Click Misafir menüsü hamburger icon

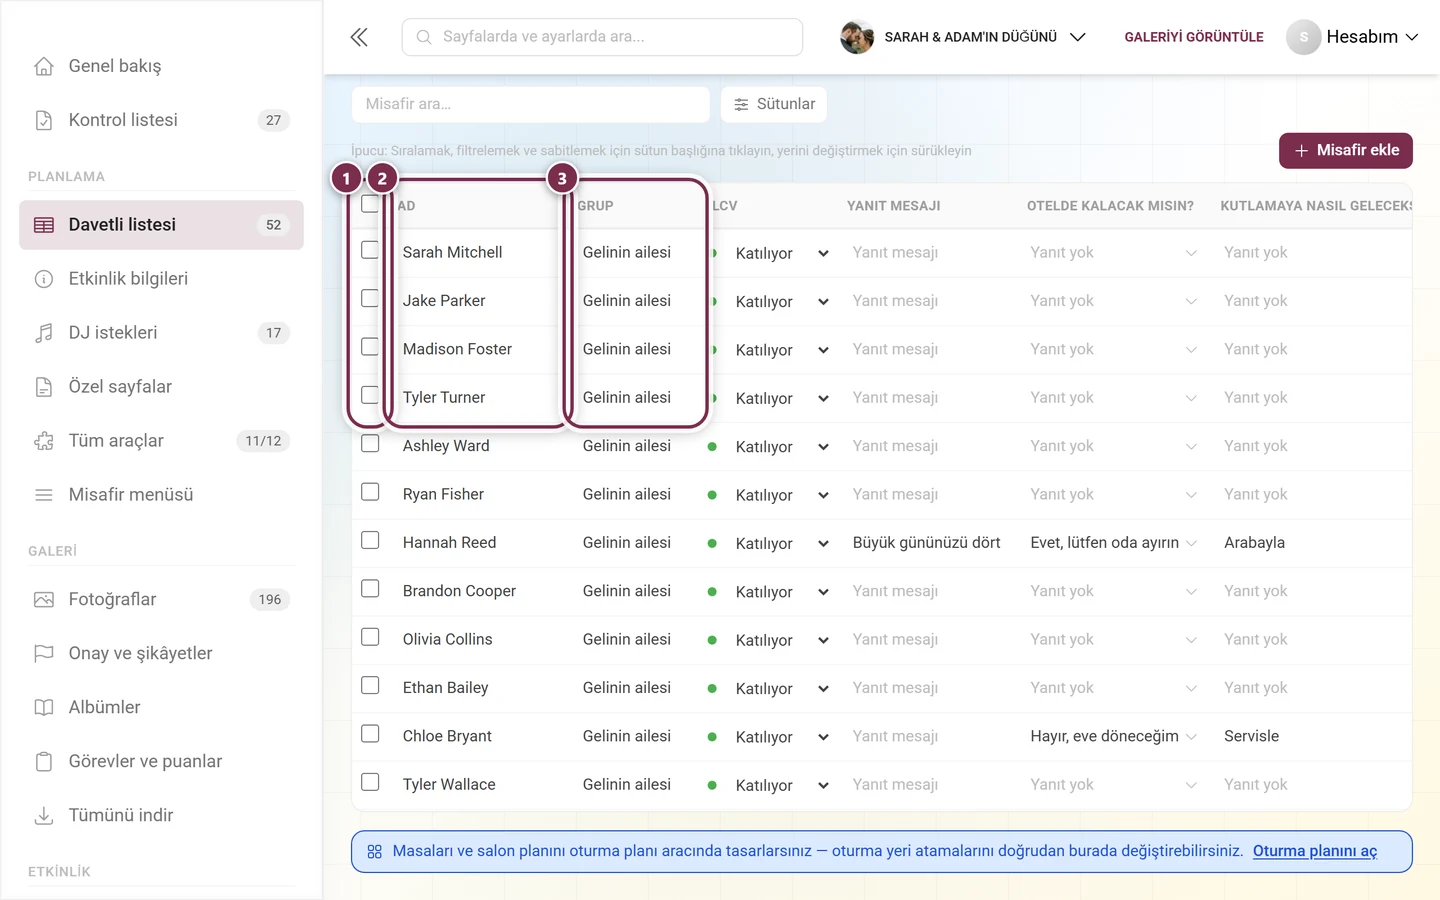[44, 495]
